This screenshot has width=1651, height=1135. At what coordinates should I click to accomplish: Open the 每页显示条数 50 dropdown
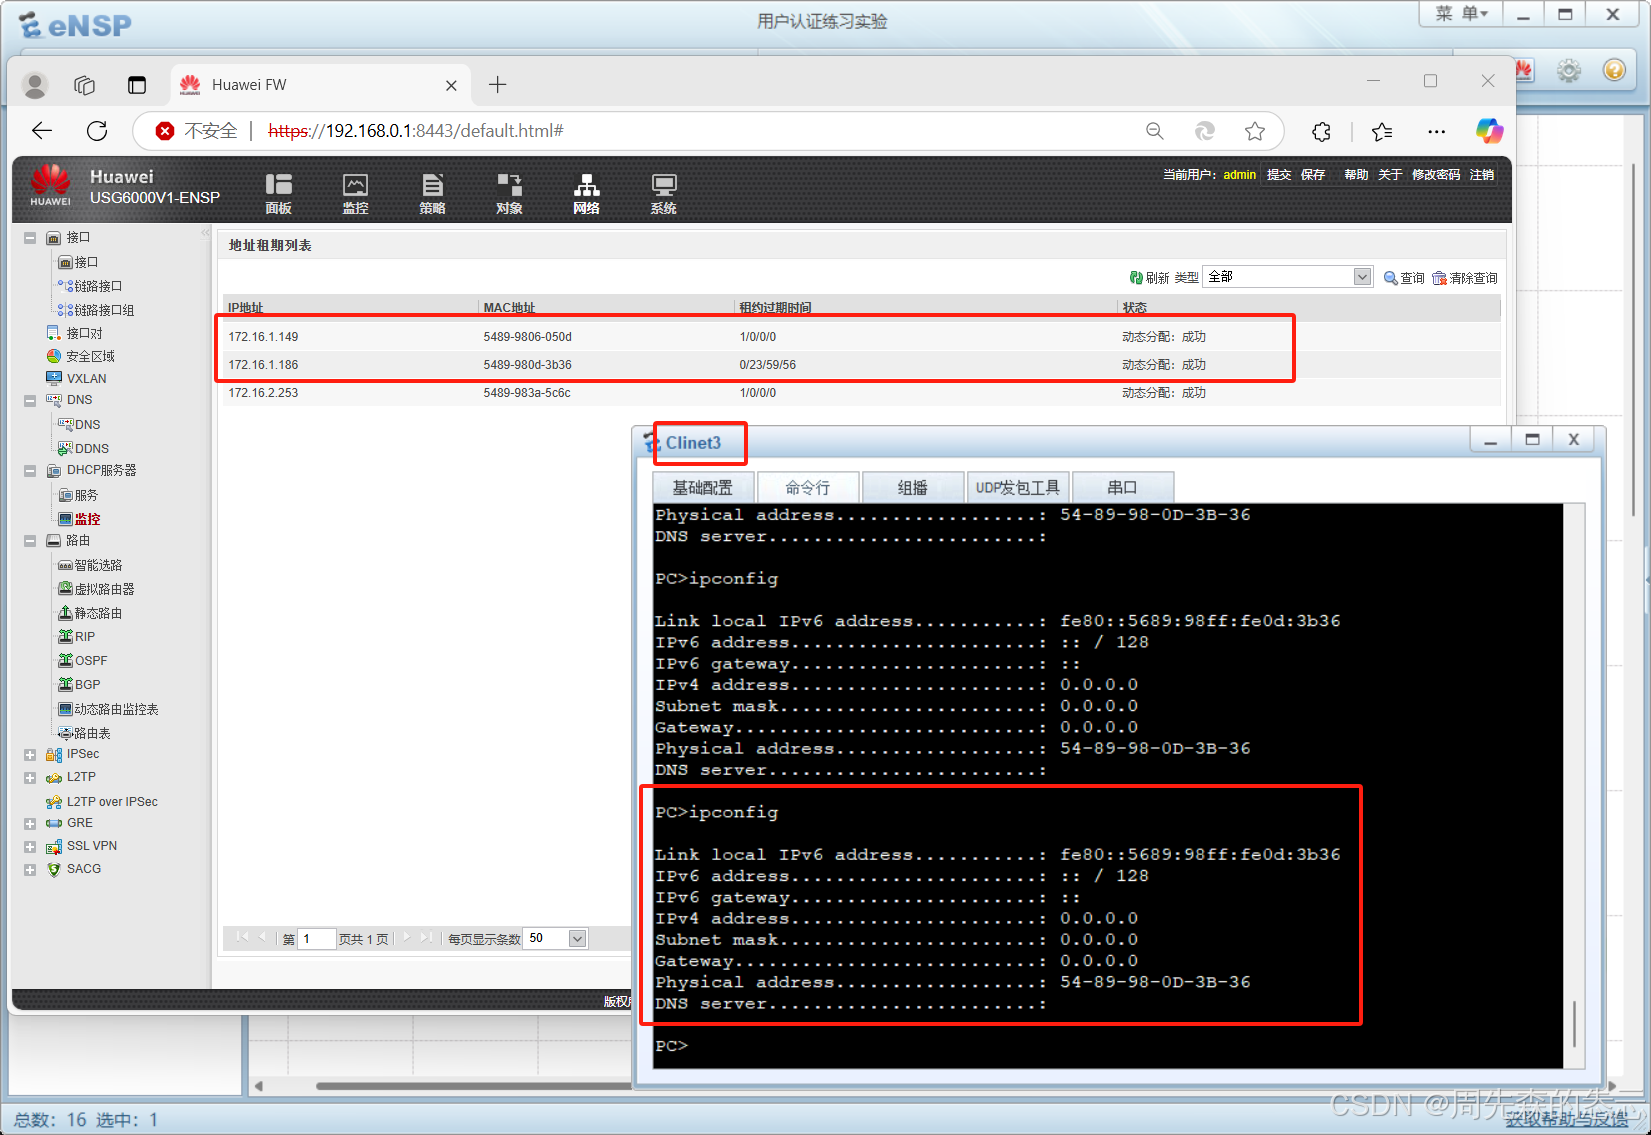pyautogui.click(x=556, y=938)
